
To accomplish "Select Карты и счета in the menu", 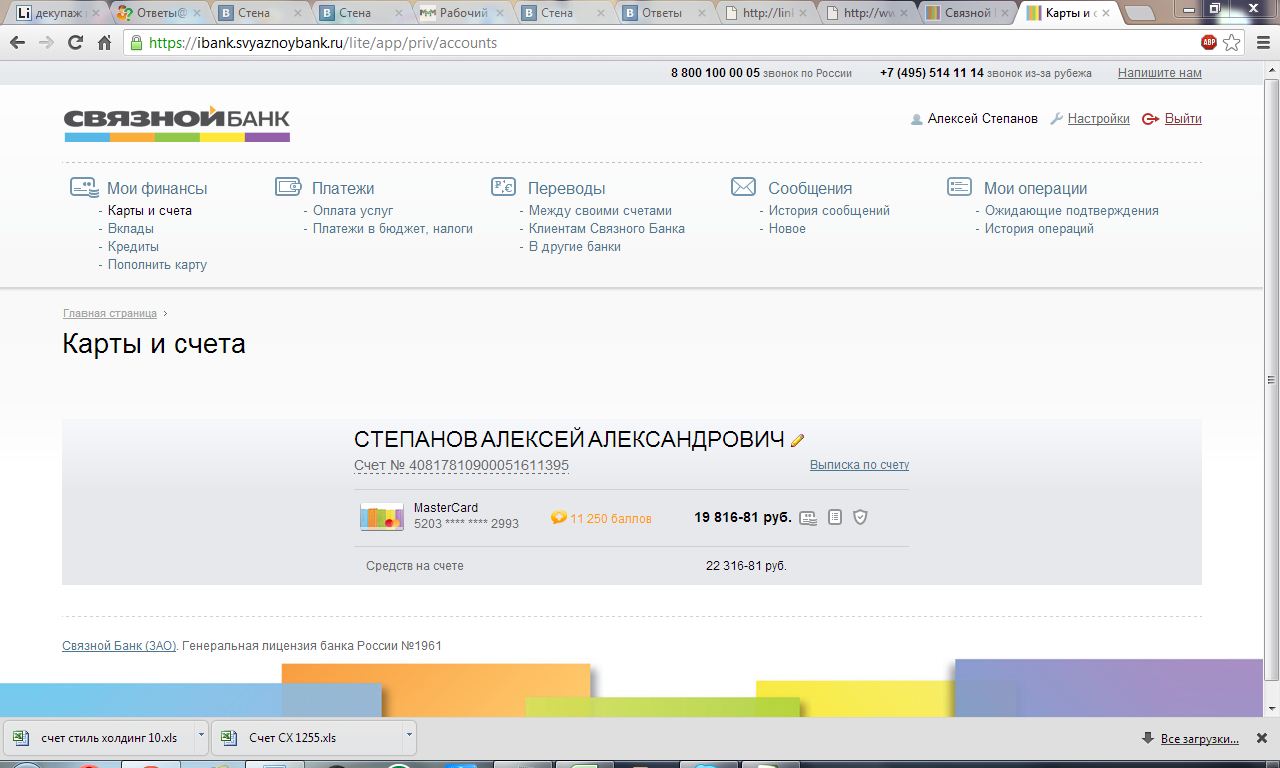I will click(150, 211).
